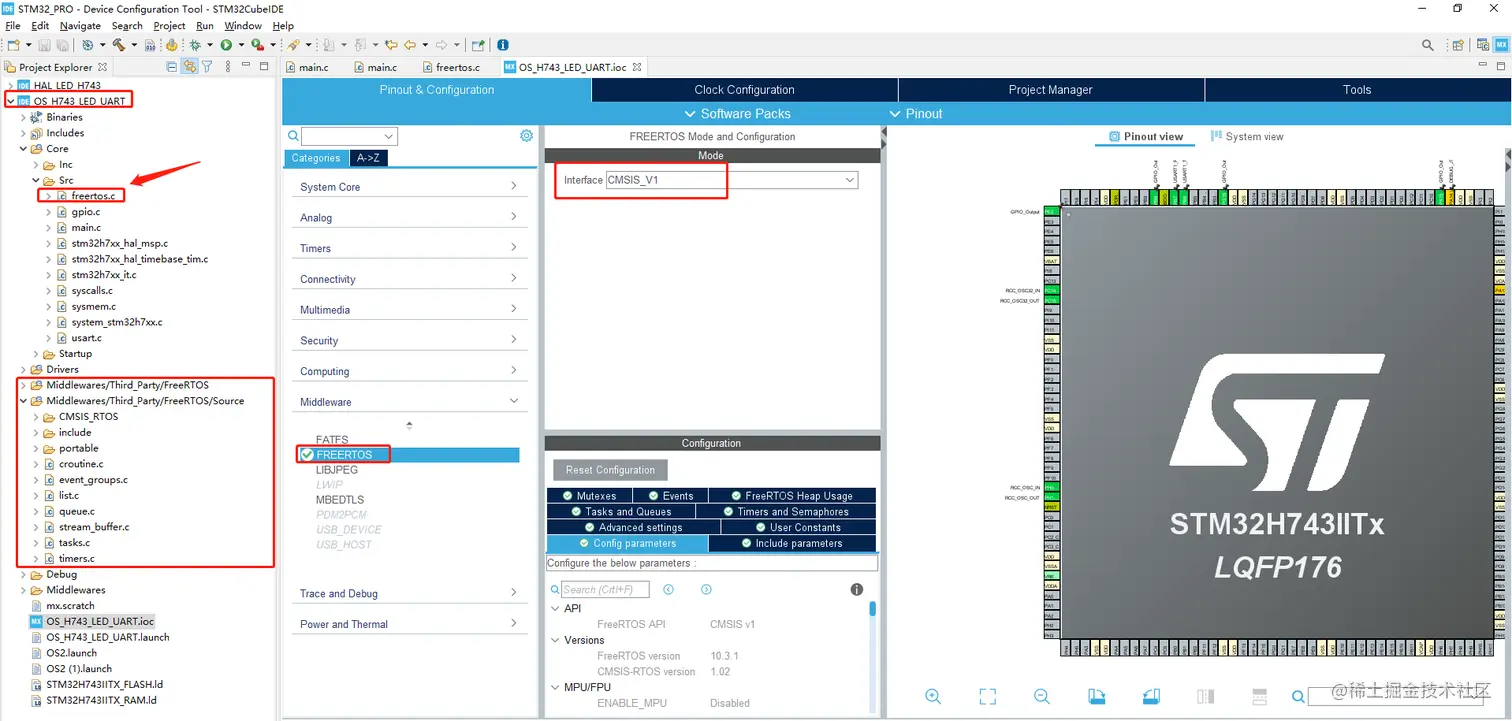Switch to System view
The height and width of the screenshot is (721, 1512).
click(x=1247, y=137)
